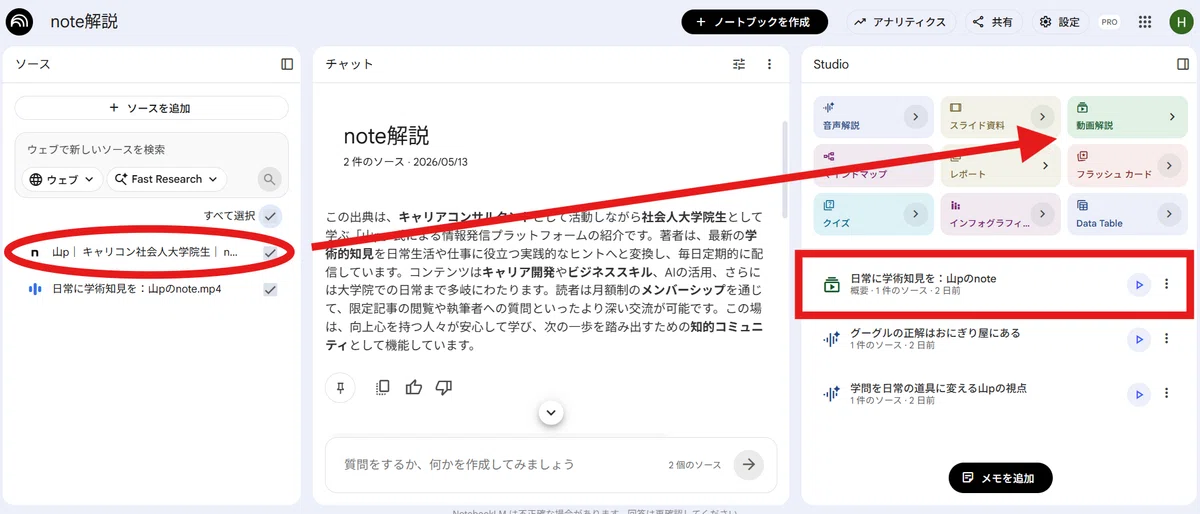Viewport: 1200px width, 514px height.
Task: Toggle the すべて選択 checkbox
Action: [271, 216]
